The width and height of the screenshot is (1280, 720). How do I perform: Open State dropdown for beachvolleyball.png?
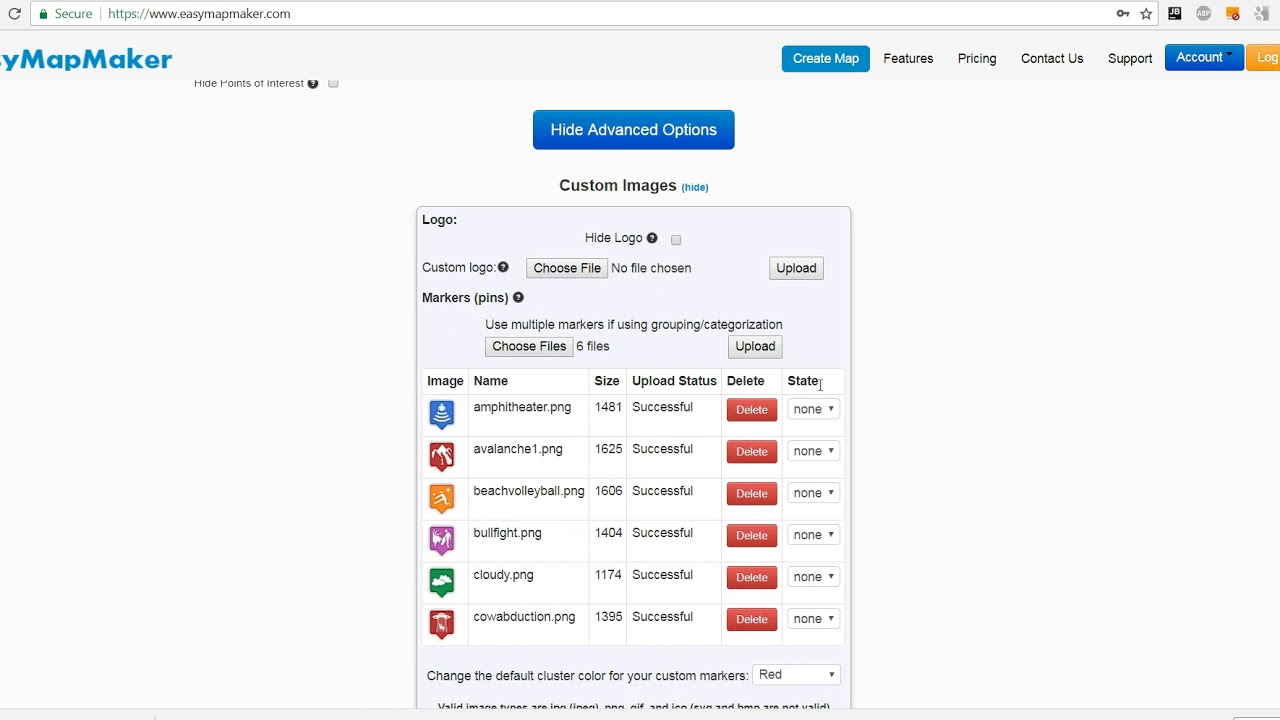813,493
